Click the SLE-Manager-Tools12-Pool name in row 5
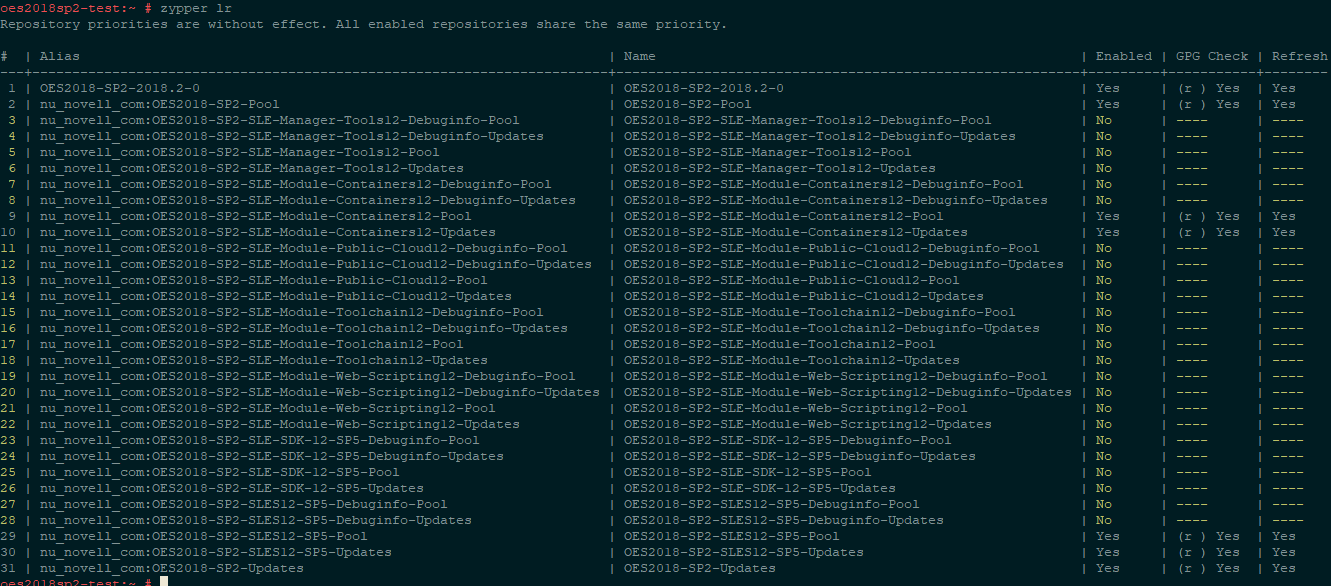Image resolution: width=1331 pixels, height=586 pixels. [x=767, y=152]
